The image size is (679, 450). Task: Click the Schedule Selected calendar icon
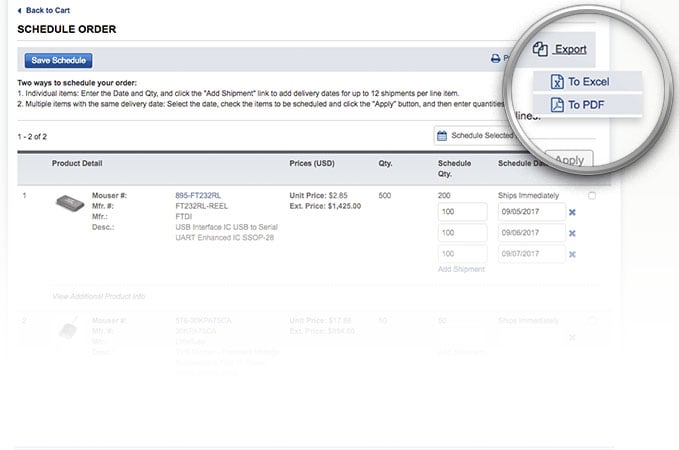[x=441, y=135]
